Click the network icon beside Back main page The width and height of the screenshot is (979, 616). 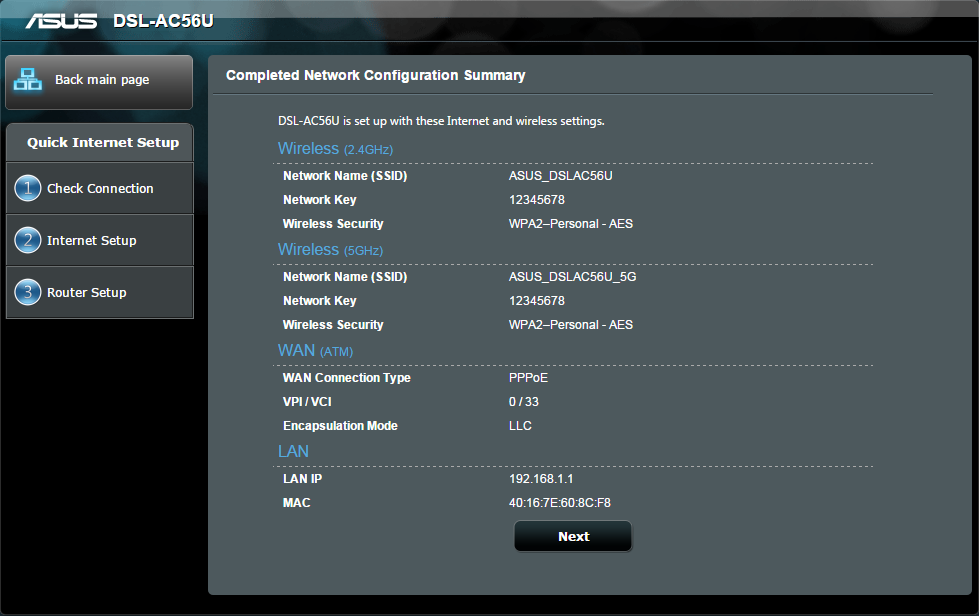coord(28,79)
